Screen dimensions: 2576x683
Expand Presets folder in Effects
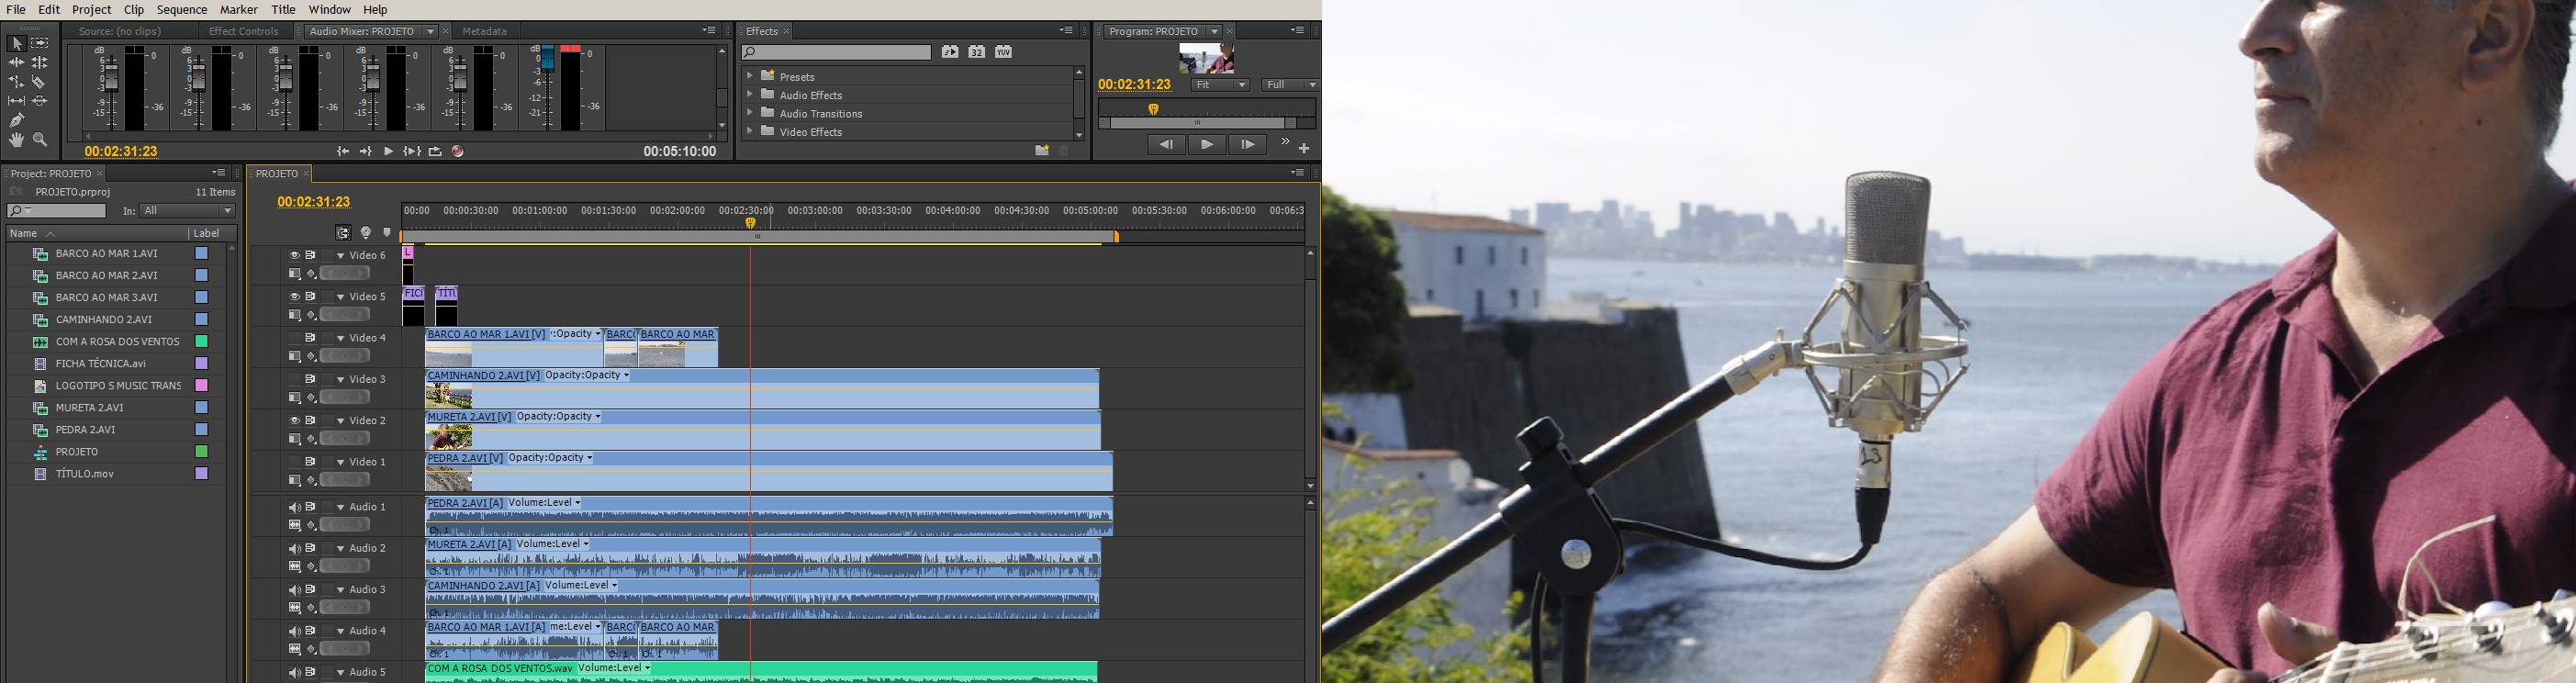[x=749, y=76]
